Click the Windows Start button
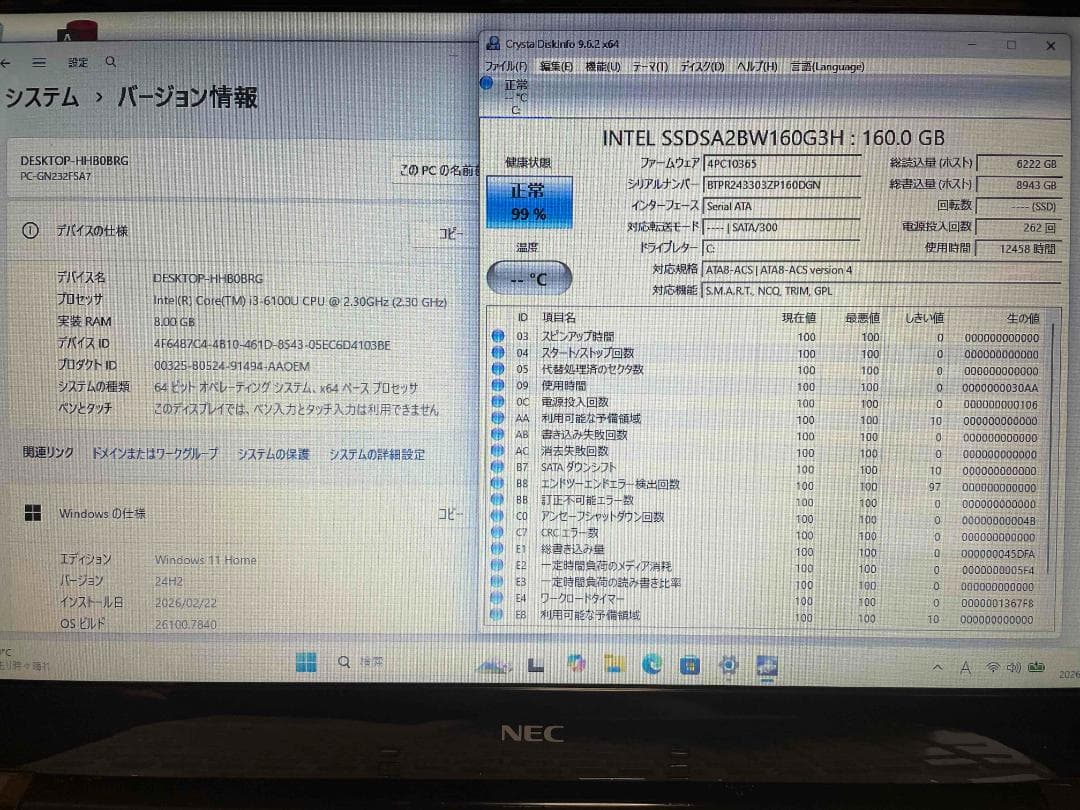The width and height of the screenshot is (1080, 810). 307,661
